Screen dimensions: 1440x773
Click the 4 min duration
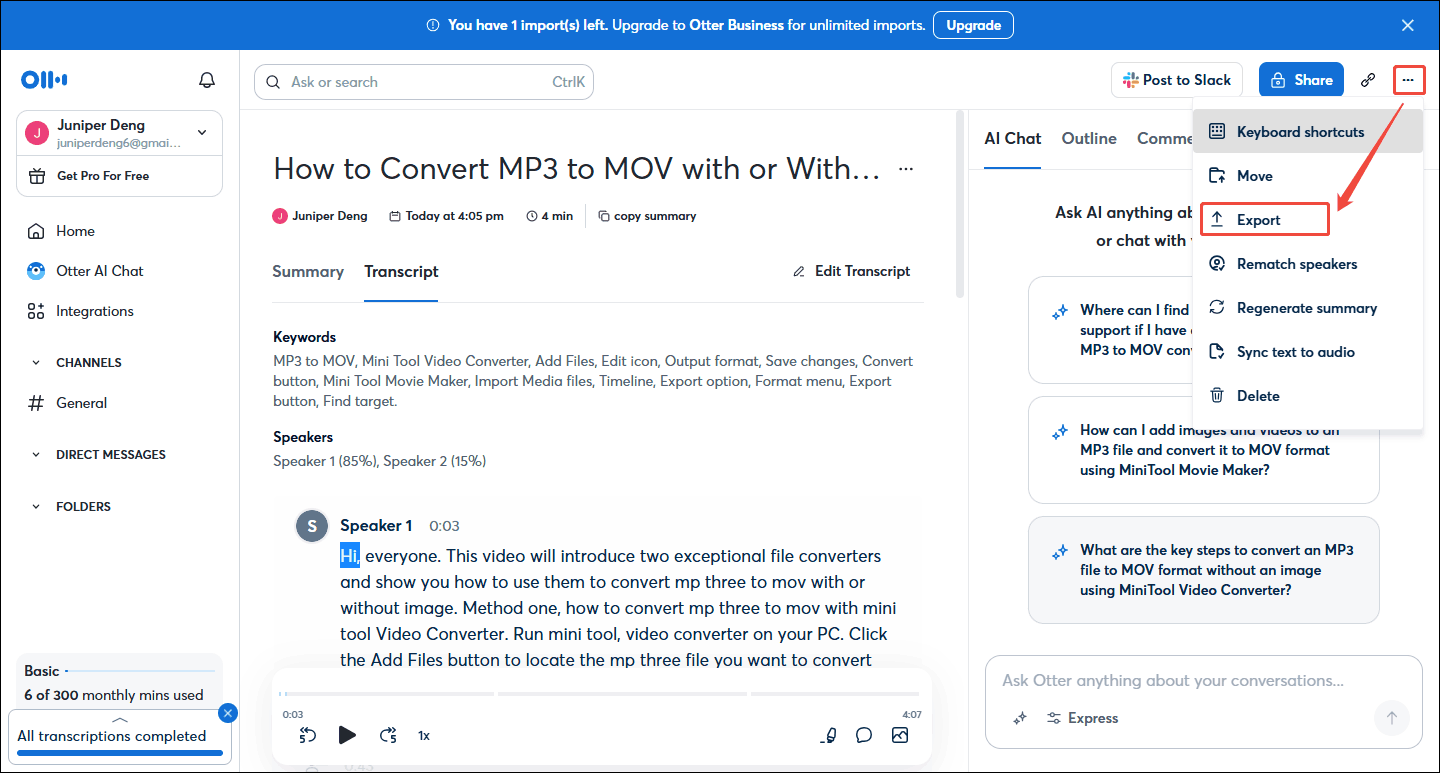tap(550, 216)
